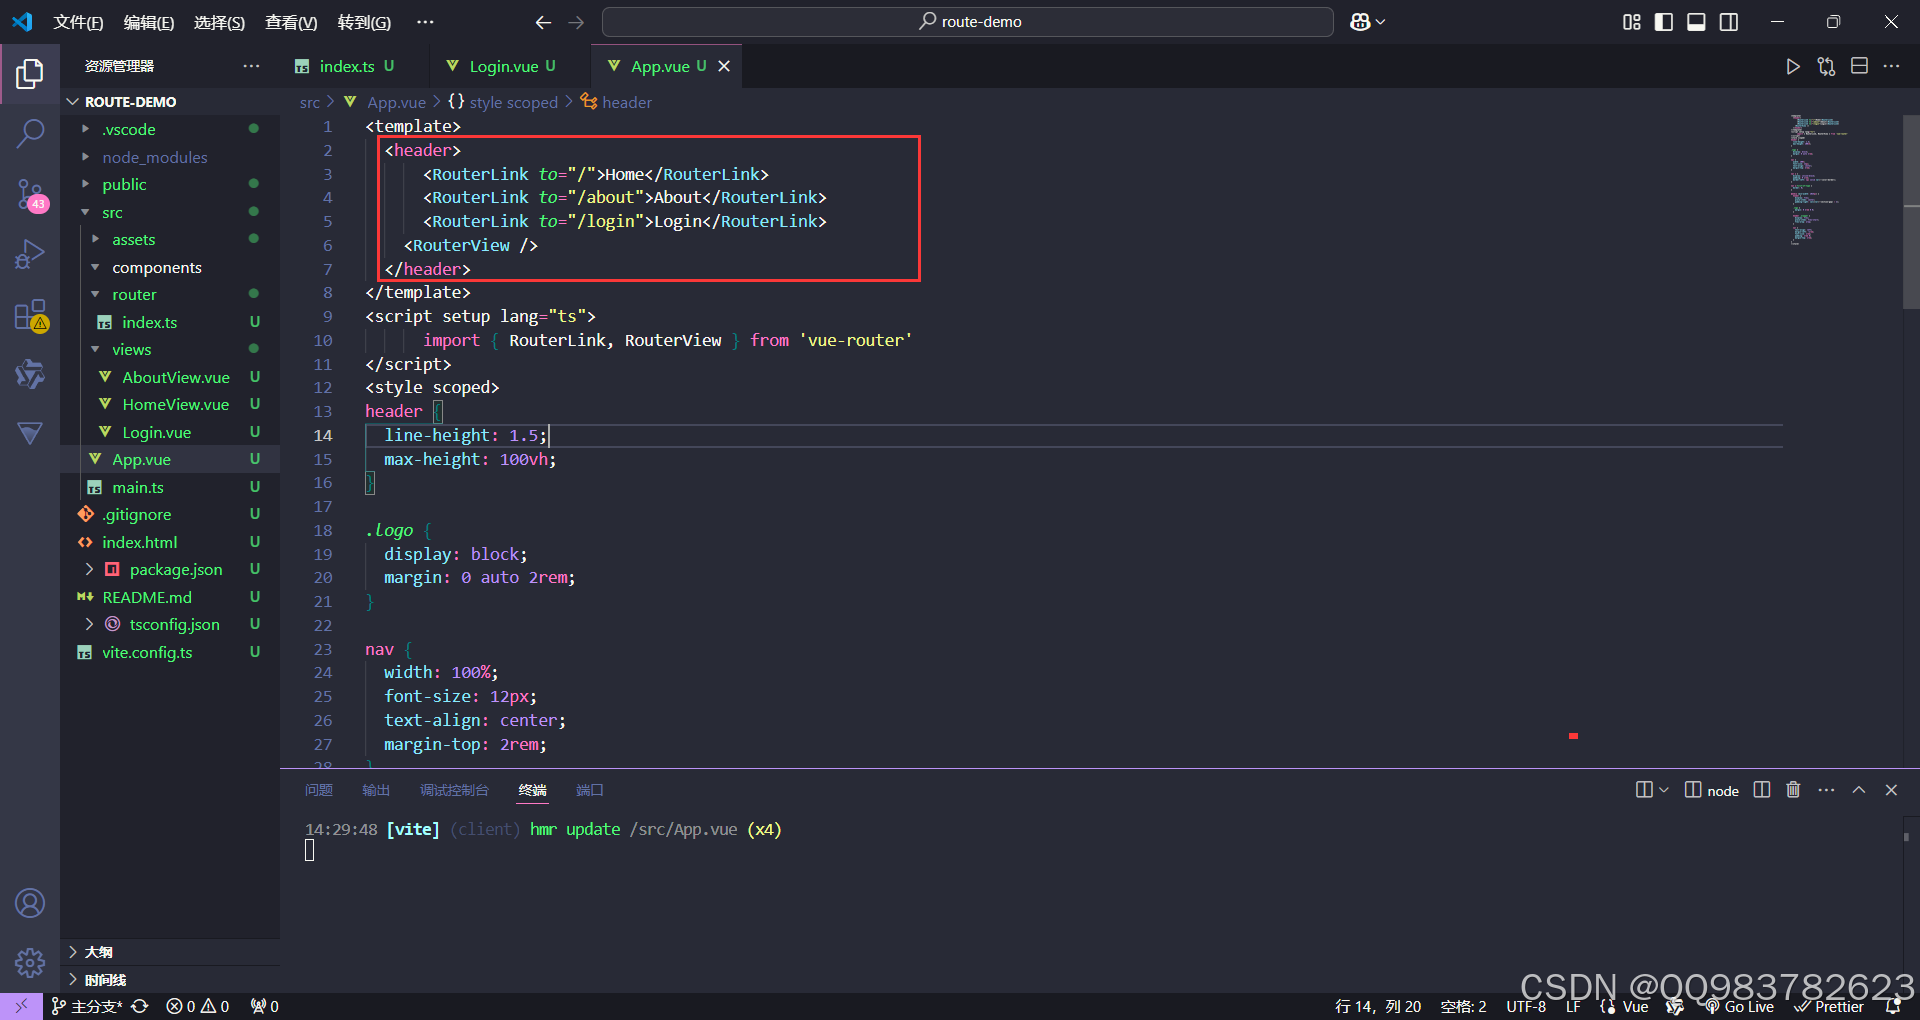This screenshot has width=1920, height=1020.
Task: Switch to the index.ts editor tab
Action: (345, 66)
